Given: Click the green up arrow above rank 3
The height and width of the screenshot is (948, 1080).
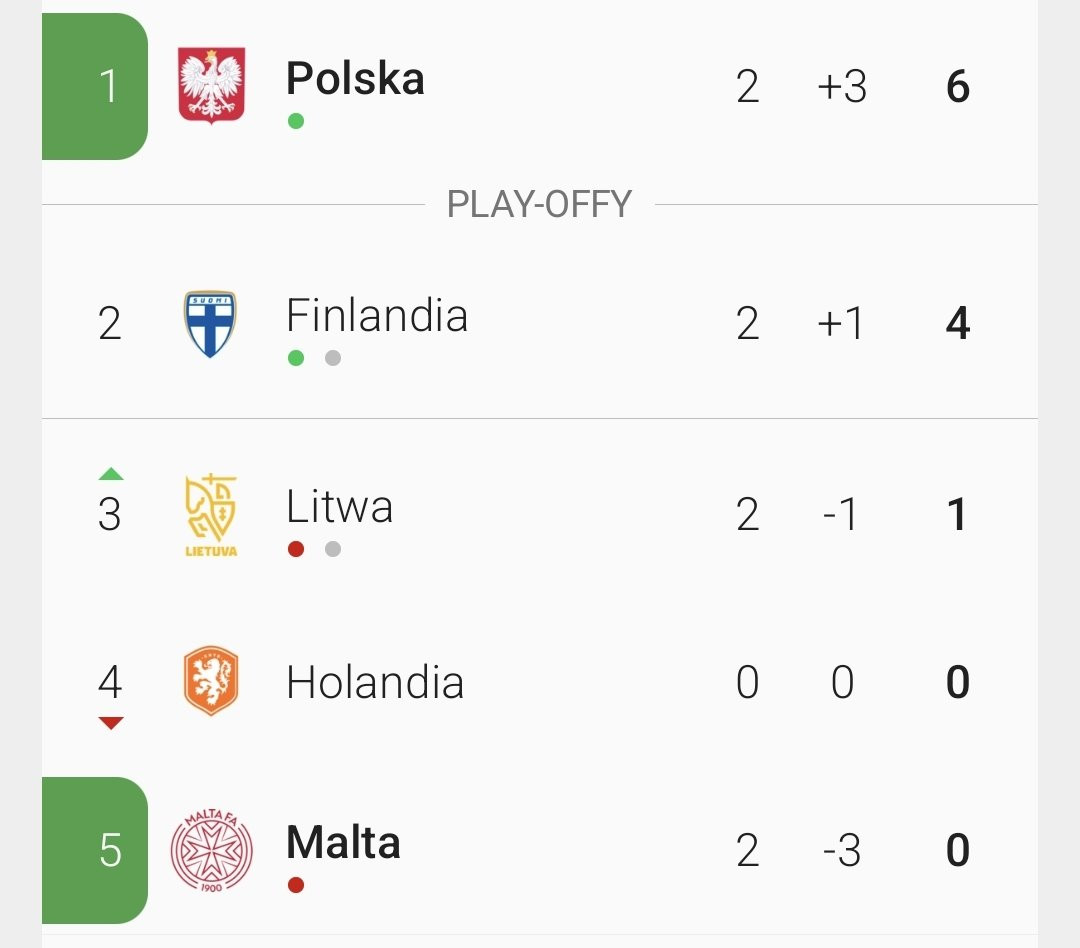Looking at the screenshot, I should pos(111,473).
